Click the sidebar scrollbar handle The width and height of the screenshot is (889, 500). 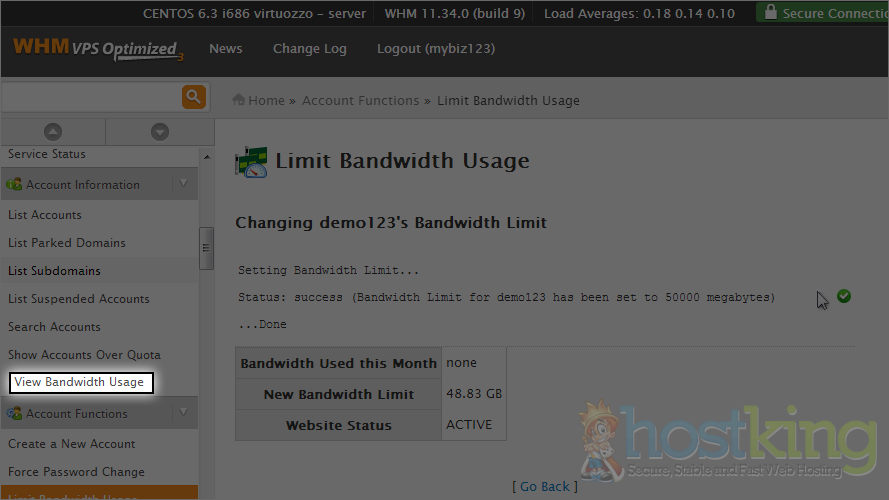click(206, 248)
